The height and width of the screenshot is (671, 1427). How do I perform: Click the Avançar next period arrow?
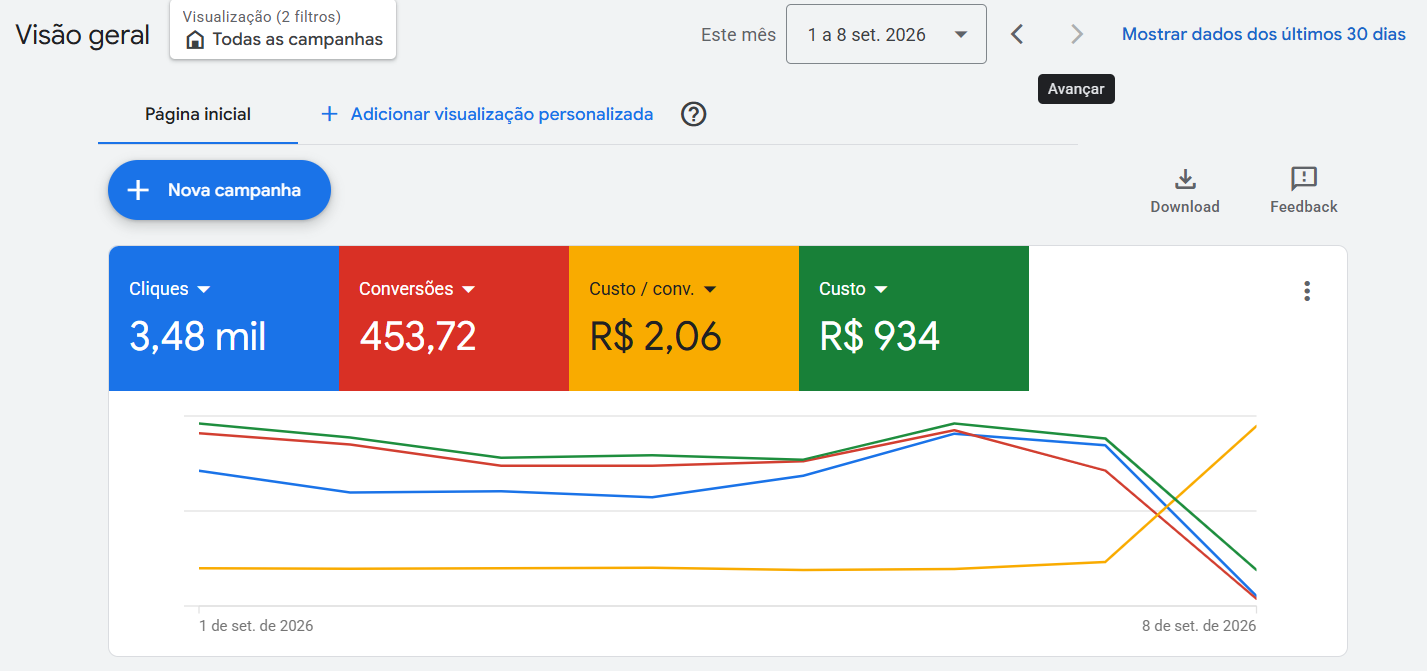tap(1077, 34)
